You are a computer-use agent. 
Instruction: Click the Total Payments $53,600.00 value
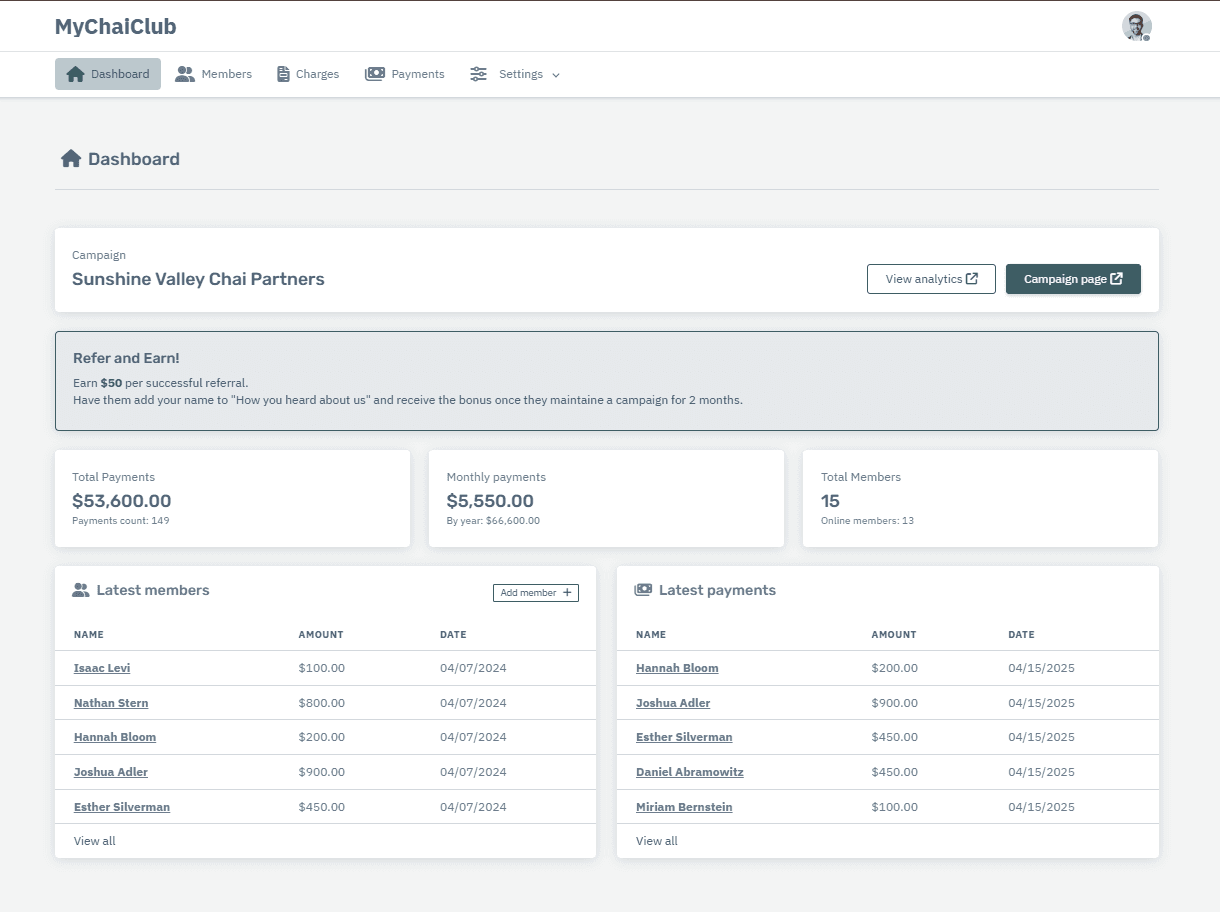(122, 501)
